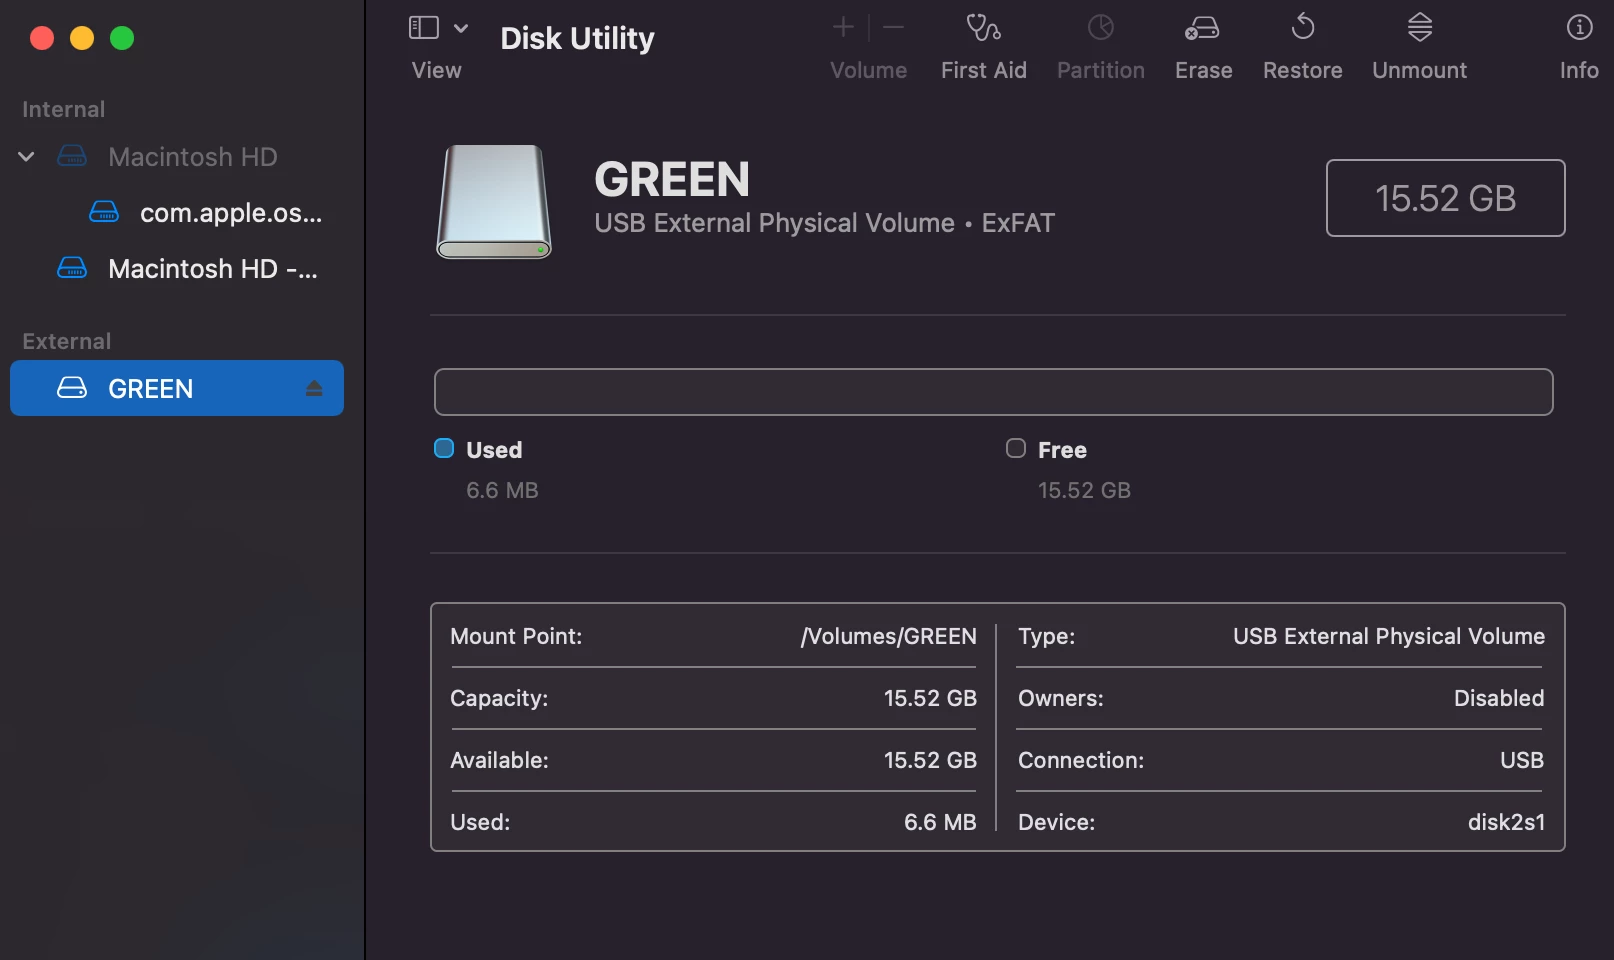This screenshot has width=1614, height=960.
Task: Open the Info icon
Action: pos(1579,27)
